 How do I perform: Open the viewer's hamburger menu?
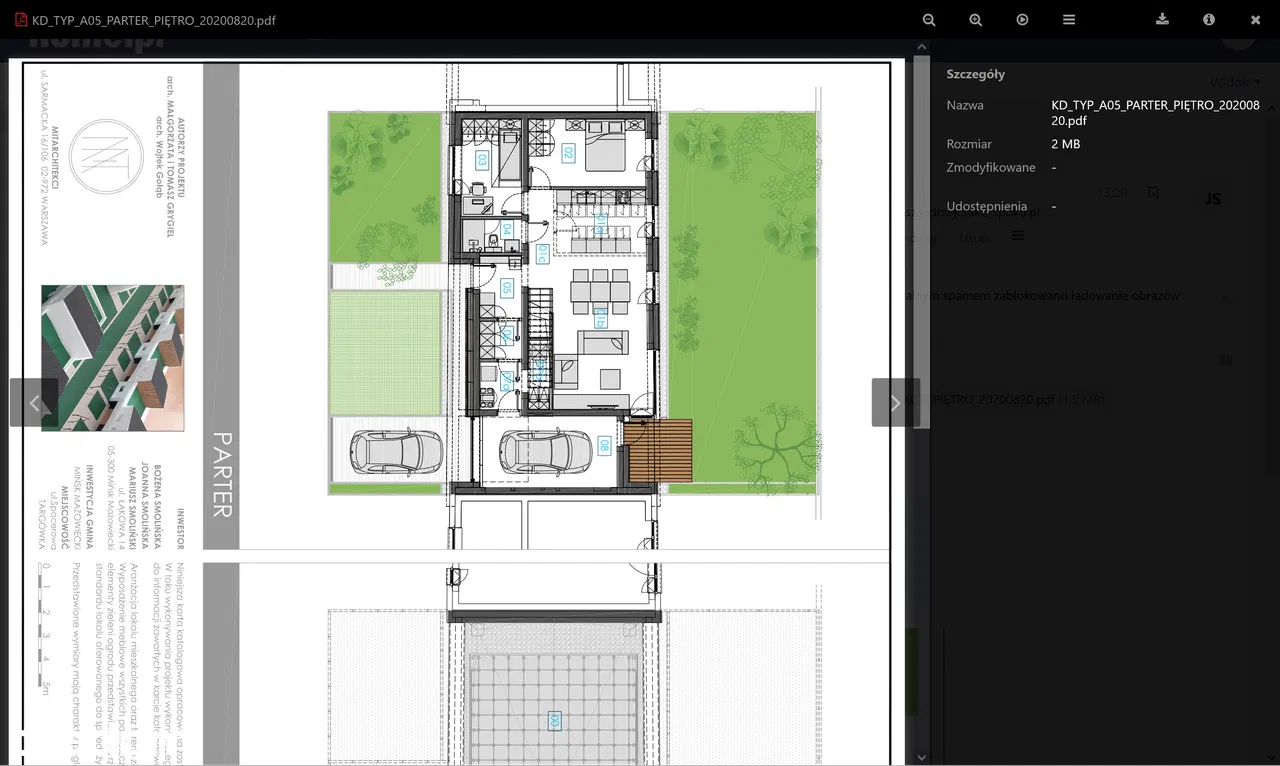click(x=1069, y=20)
